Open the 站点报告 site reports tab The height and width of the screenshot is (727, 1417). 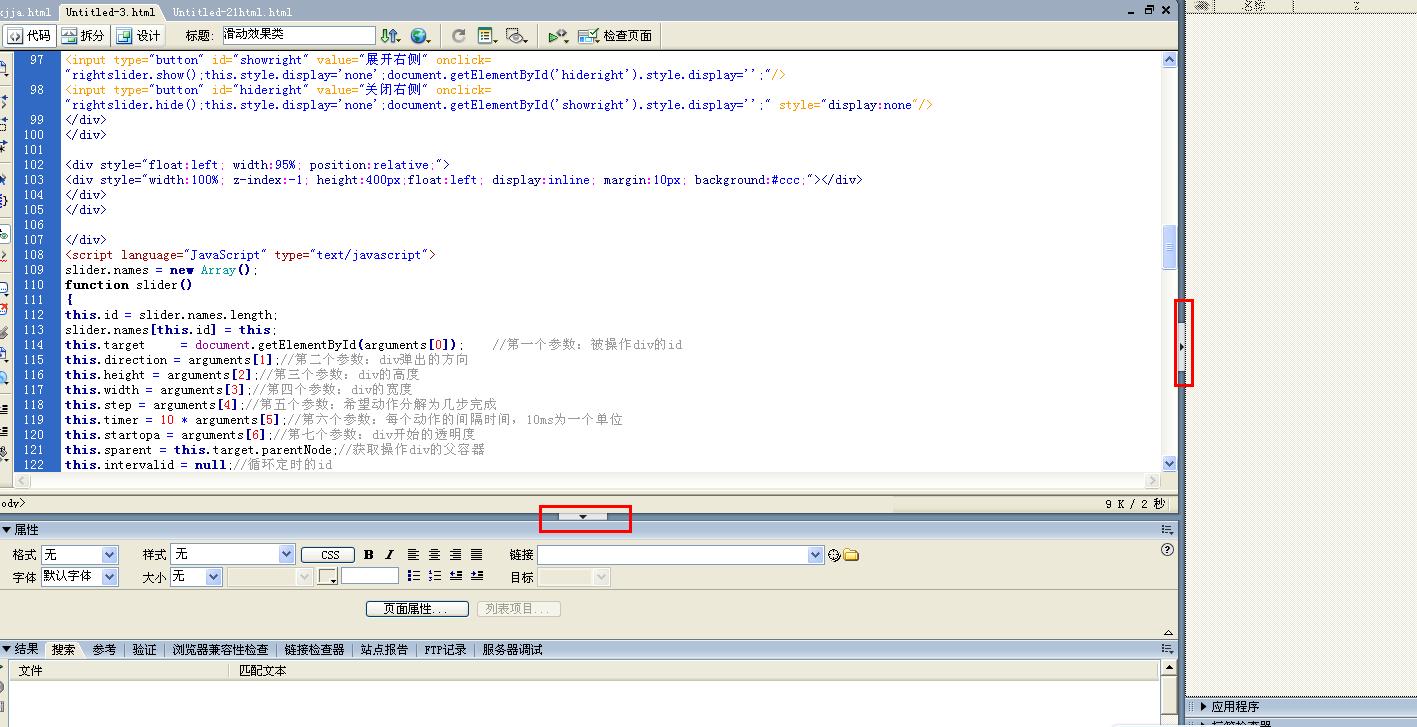(384, 650)
